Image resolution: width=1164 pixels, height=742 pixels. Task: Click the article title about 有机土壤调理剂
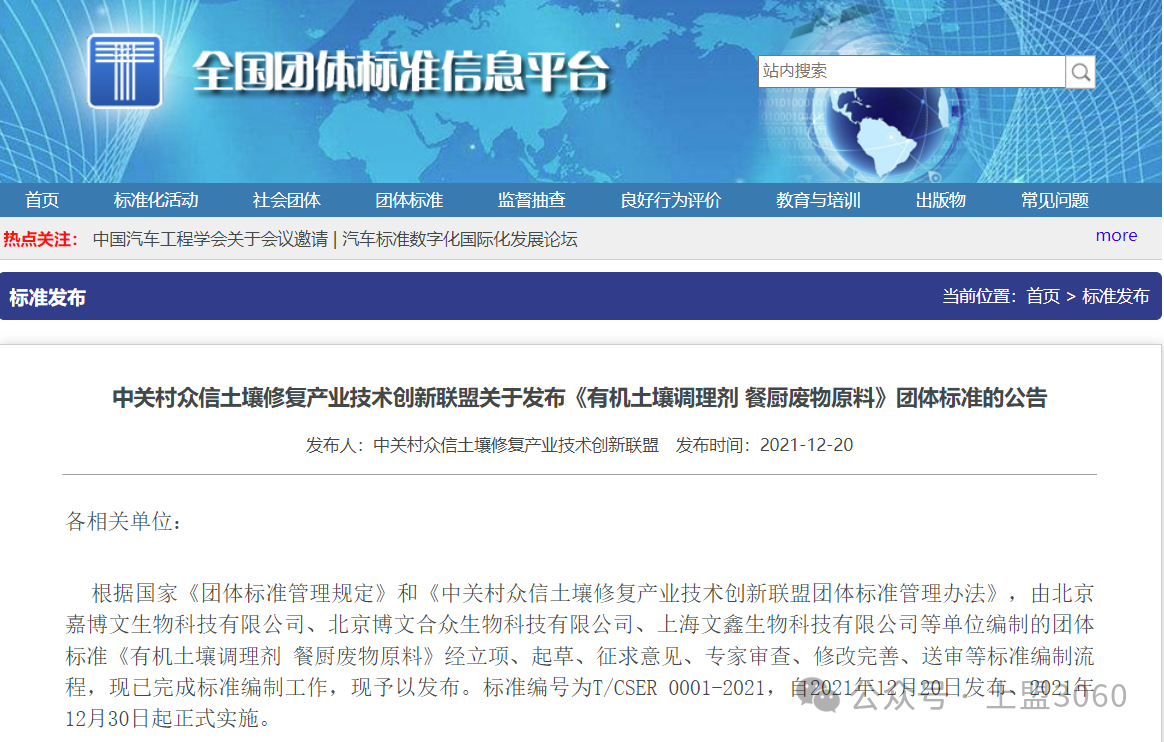tap(580, 398)
